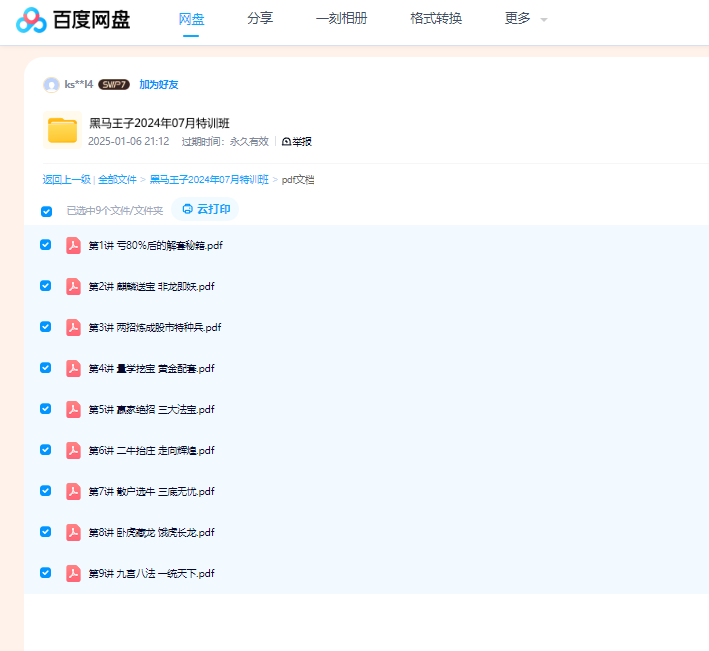Switch to the 网盘 tab
The height and width of the screenshot is (651, 709).
(191, 19)
